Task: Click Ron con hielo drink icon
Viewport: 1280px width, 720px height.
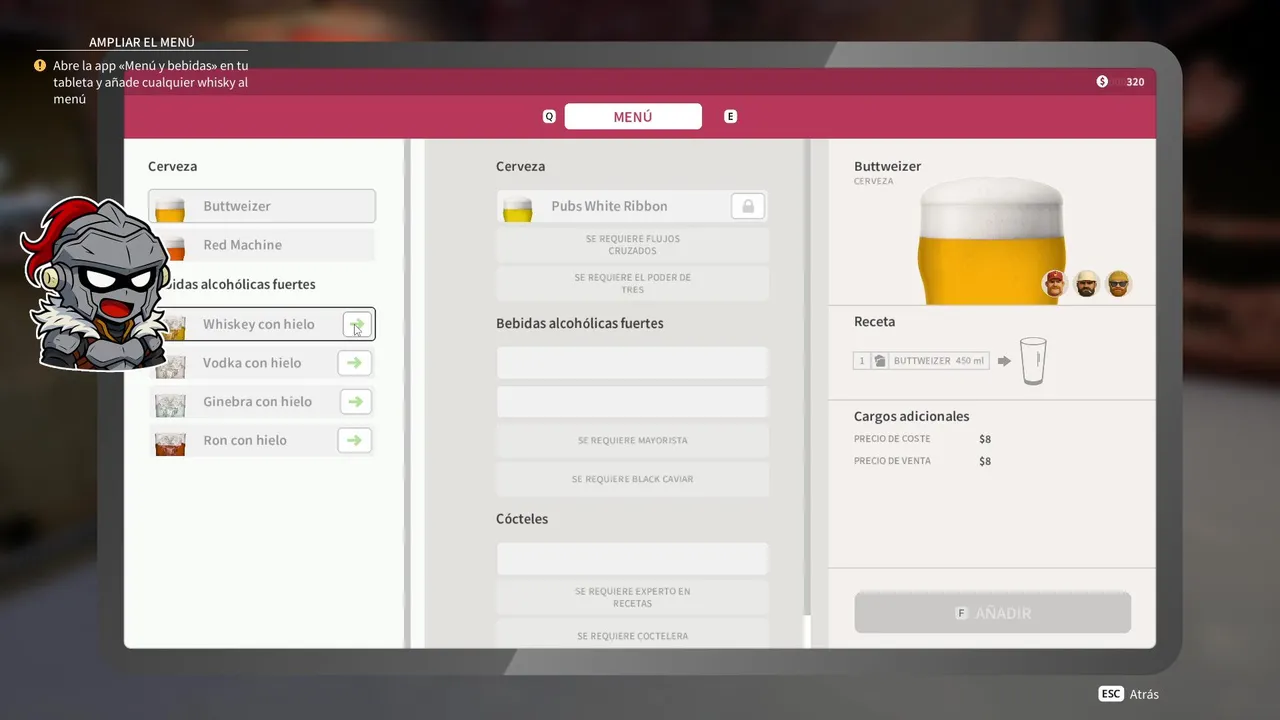Action: (170, 442)
